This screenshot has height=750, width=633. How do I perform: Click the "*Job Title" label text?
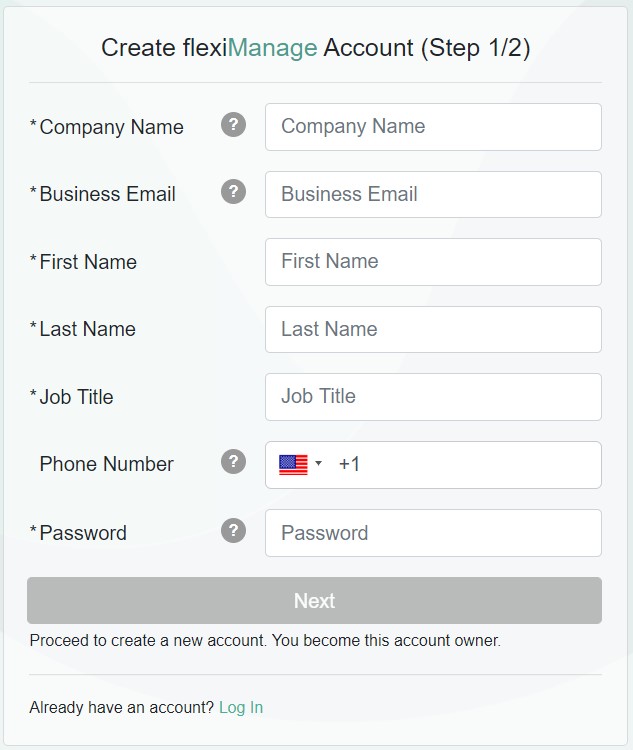coord(76,397)
